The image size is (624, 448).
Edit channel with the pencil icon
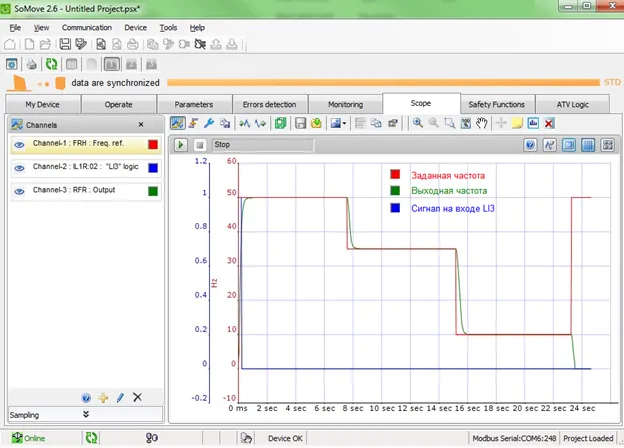point(119,397)
